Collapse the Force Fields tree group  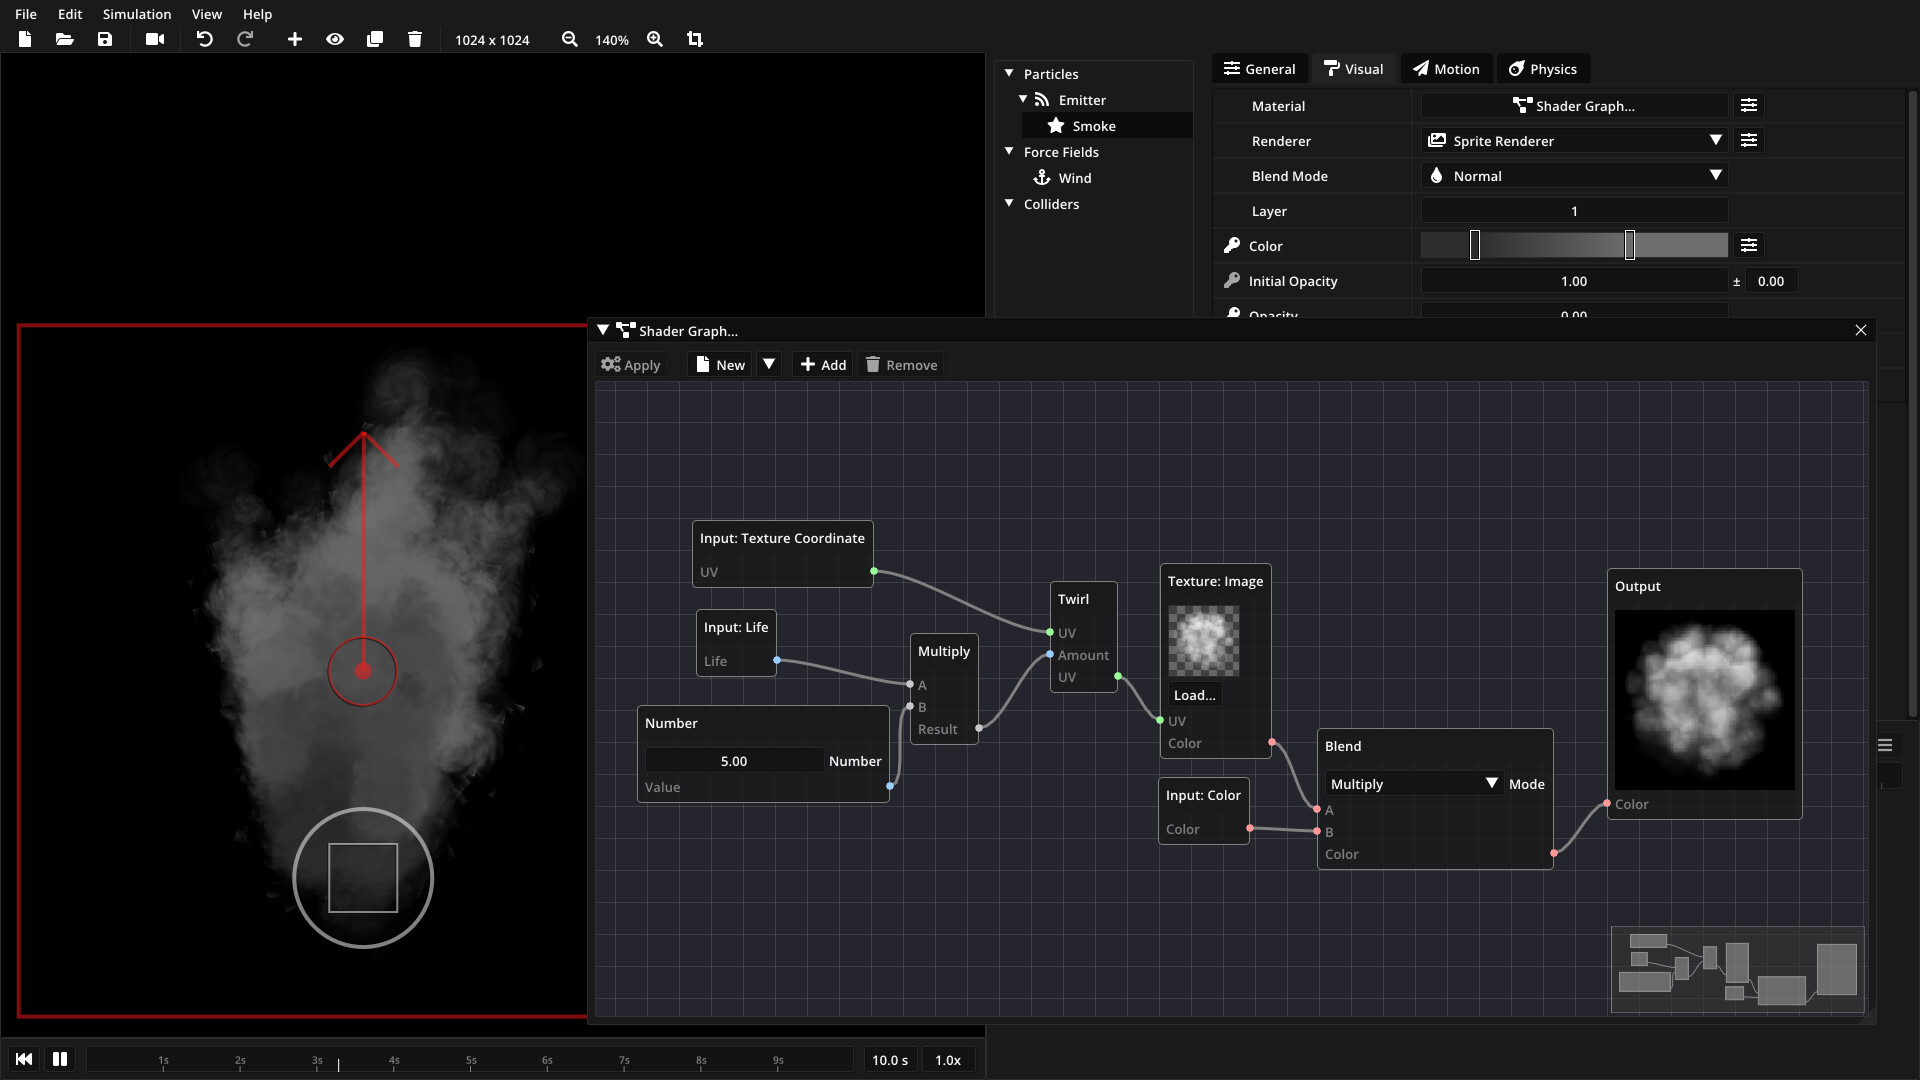tap(1009, 152)
